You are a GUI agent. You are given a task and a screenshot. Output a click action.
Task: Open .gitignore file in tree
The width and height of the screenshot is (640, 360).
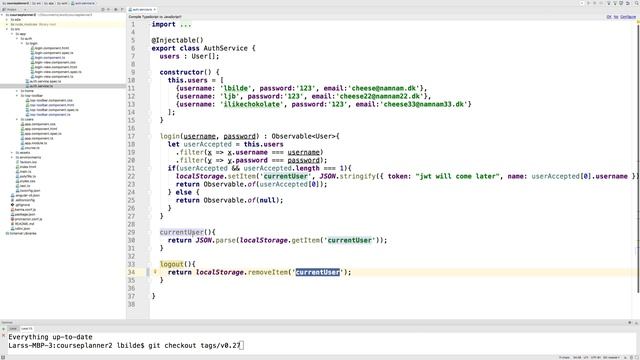tap(20, 205)
